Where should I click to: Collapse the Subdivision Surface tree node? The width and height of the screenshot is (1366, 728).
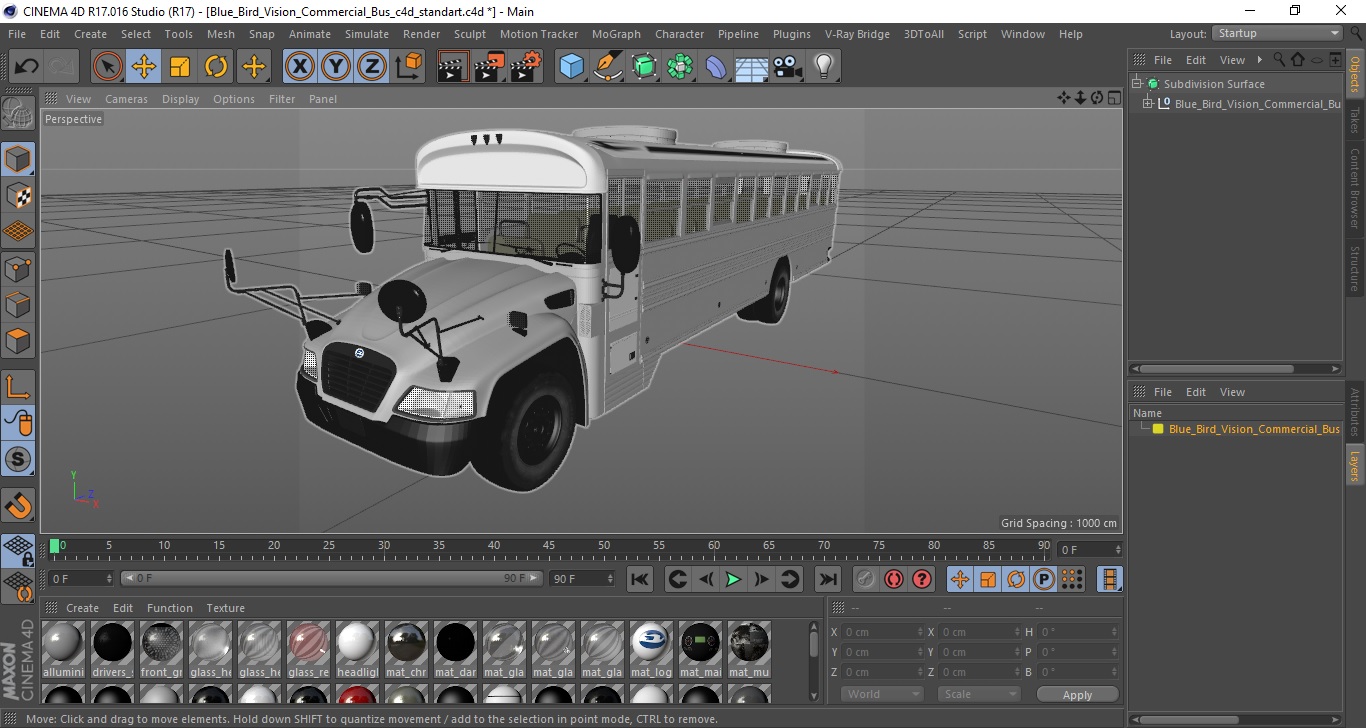pyautogui.click(x=1137, y=84)
